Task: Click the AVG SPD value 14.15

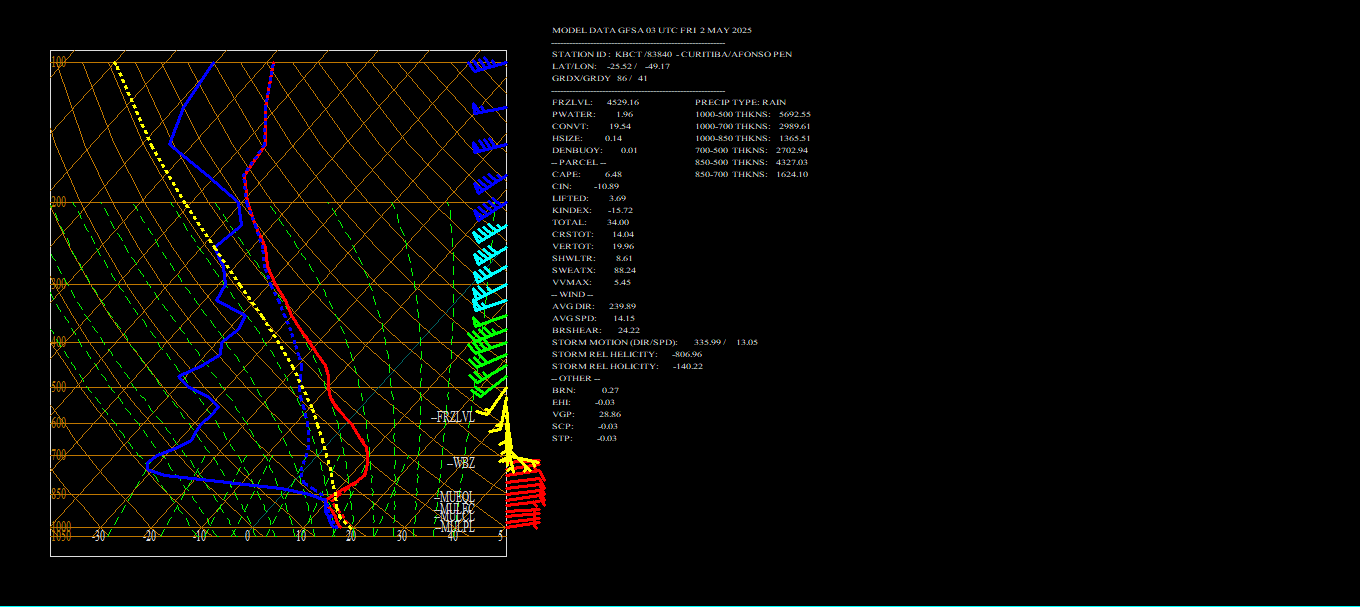Action: 624,318
